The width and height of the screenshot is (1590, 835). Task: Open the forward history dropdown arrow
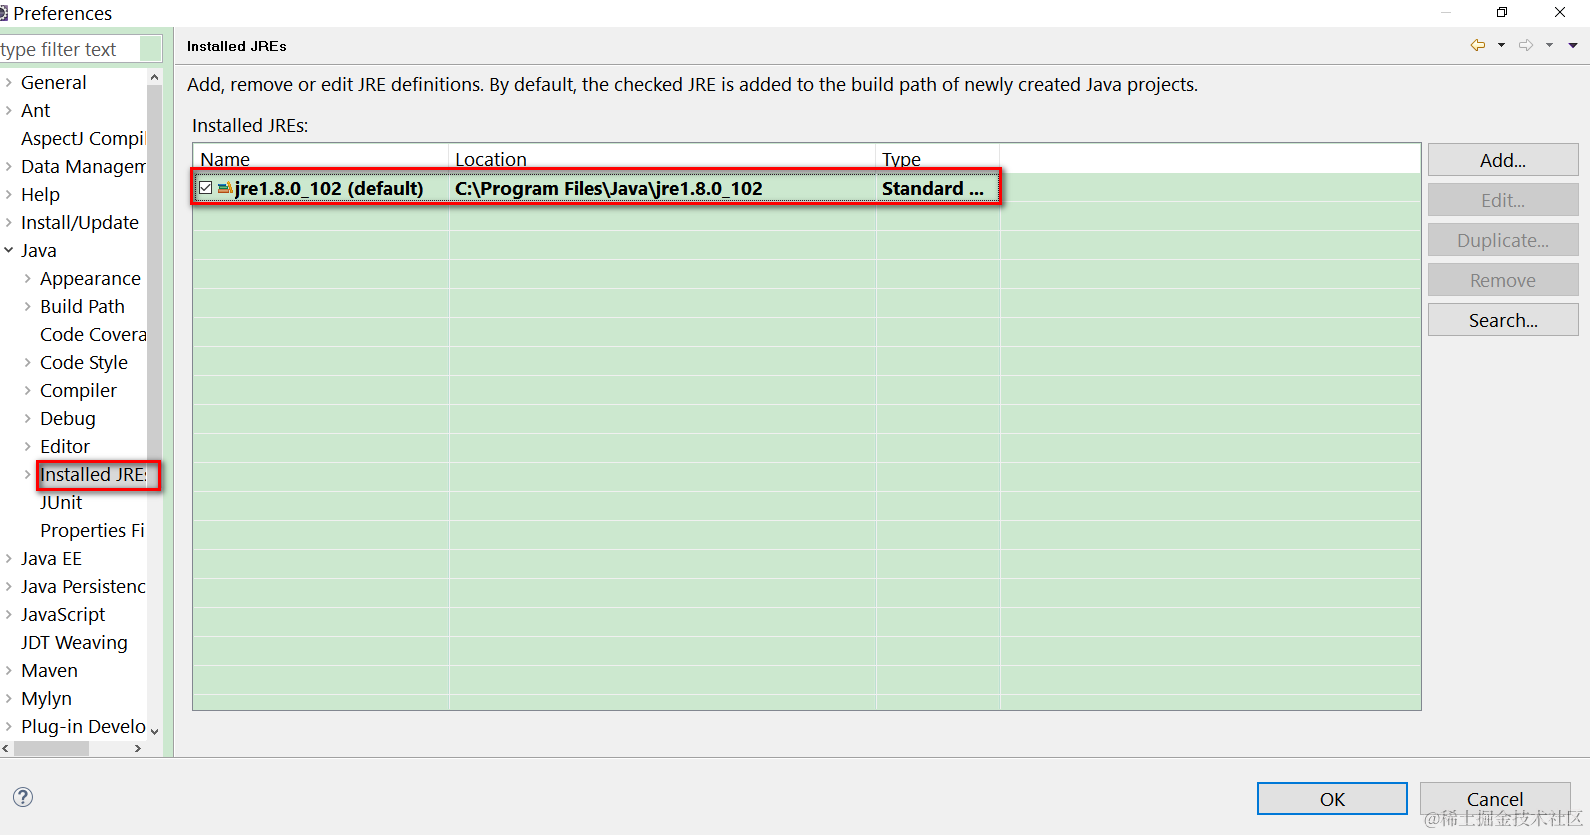point(1549,45)
